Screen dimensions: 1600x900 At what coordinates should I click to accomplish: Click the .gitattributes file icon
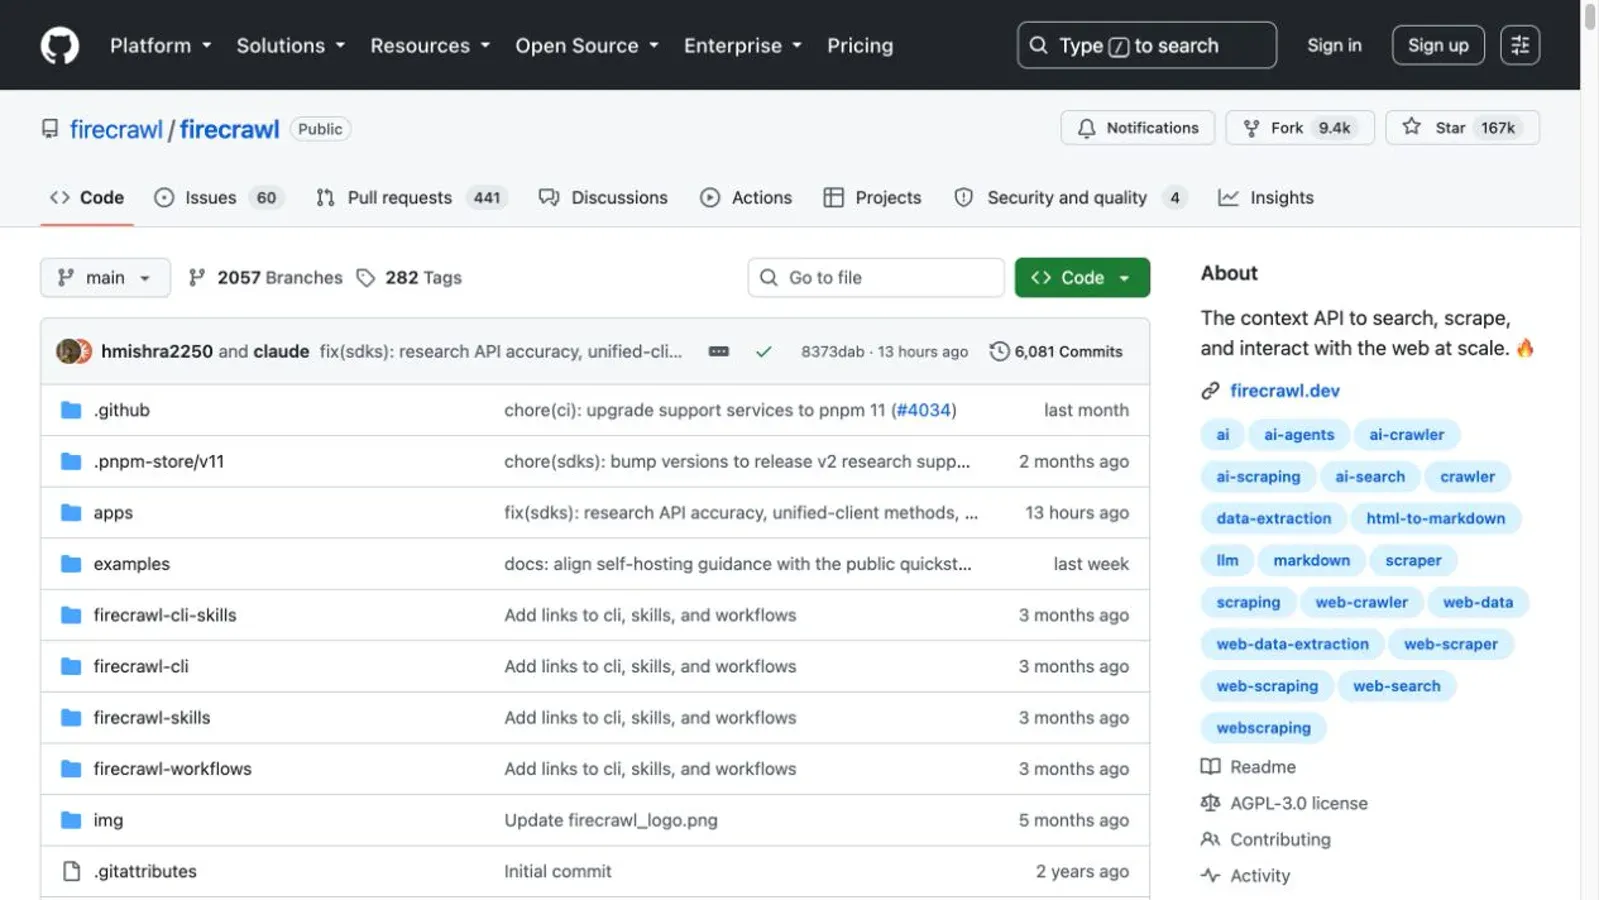(x=71, y=871)
